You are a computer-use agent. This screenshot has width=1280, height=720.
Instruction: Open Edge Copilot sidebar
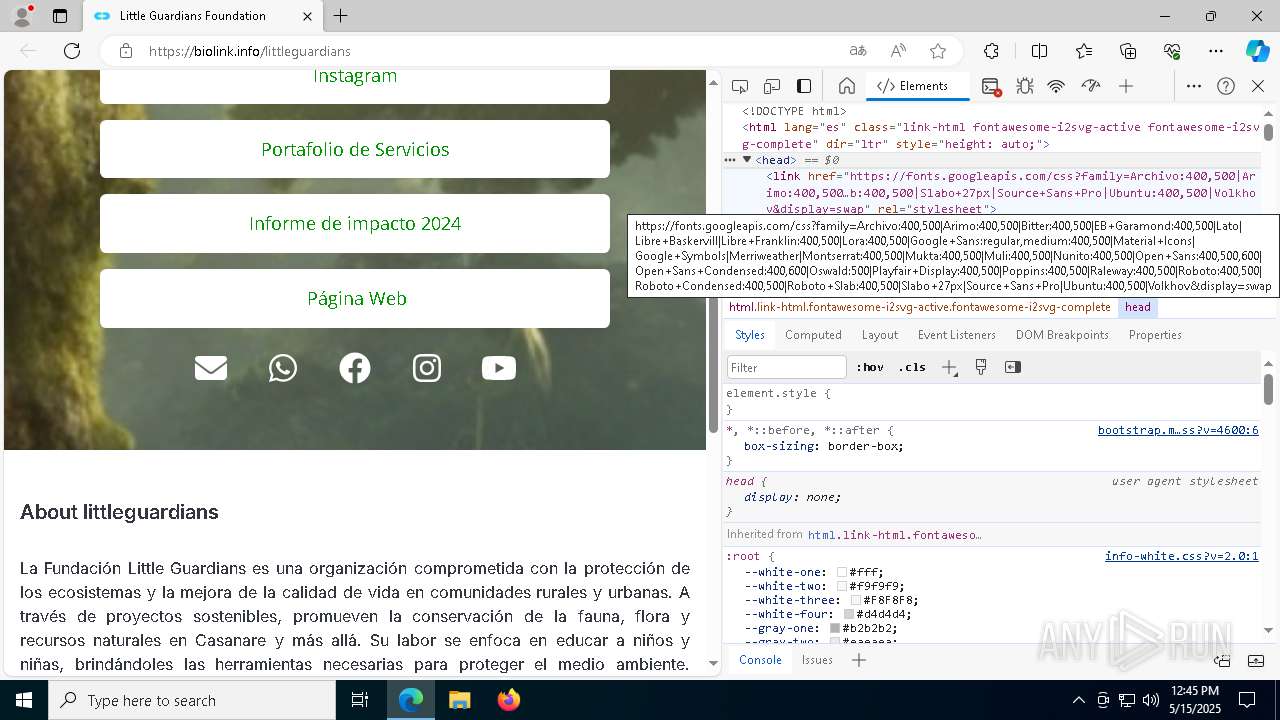(x=1257, y=51)
